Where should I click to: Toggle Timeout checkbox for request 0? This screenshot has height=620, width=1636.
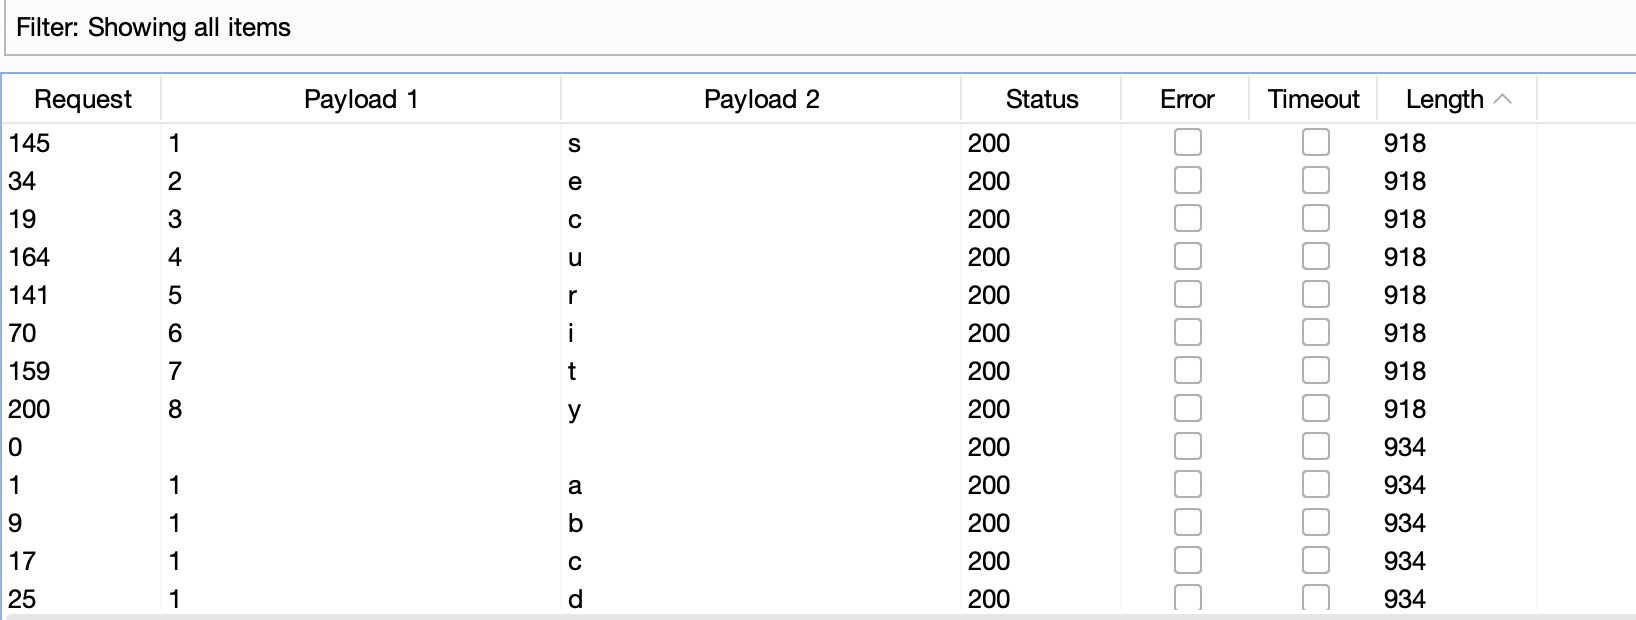[x=1315, y=447]
